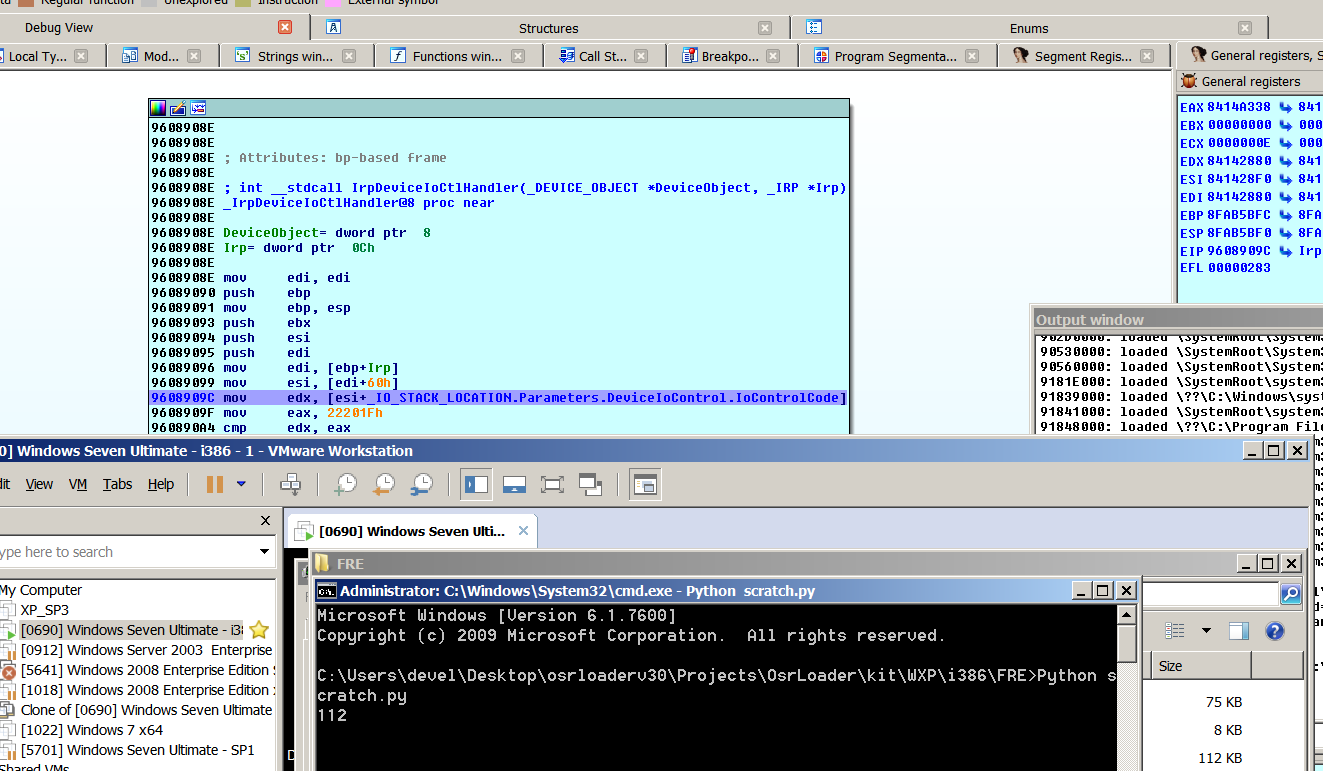Take a snapshot of the virtual machine
The height and width of the screenshot is (771, 1323).
click(x=345, y=485)
